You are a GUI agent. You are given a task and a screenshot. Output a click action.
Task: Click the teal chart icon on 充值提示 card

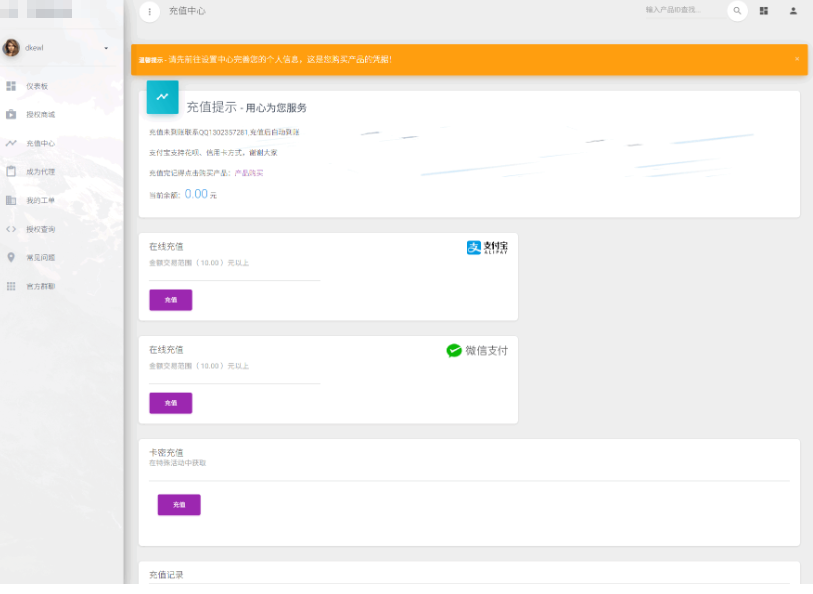point(162,98)
